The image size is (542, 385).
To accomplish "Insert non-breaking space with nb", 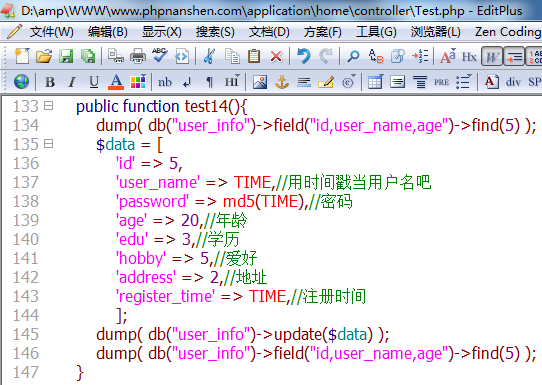I will pyautogui.click(x=165, y=82).
